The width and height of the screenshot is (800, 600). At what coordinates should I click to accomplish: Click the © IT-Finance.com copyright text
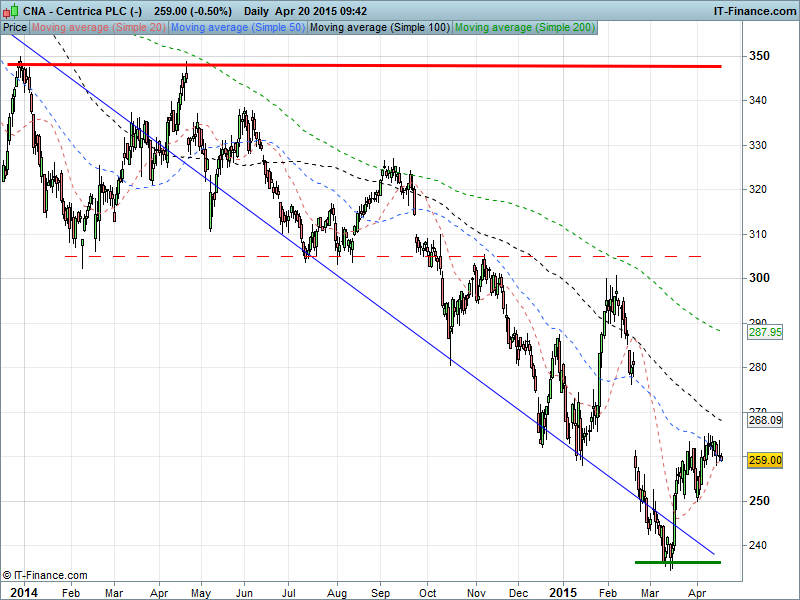[45, 576]
